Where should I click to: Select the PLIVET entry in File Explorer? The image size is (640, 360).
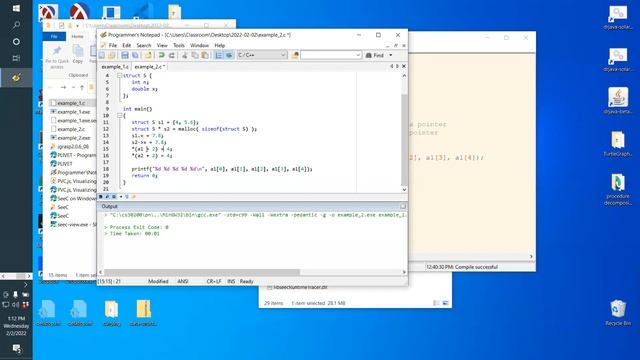pos(64,164)
